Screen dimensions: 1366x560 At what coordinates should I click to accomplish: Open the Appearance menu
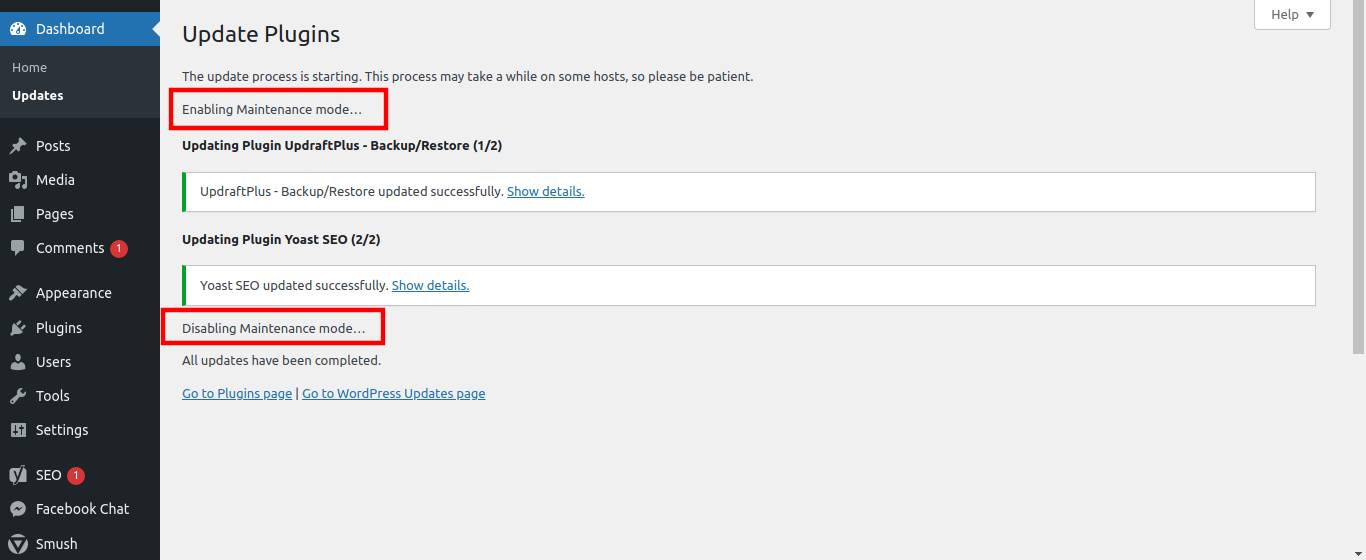click(x=80, y=293)
